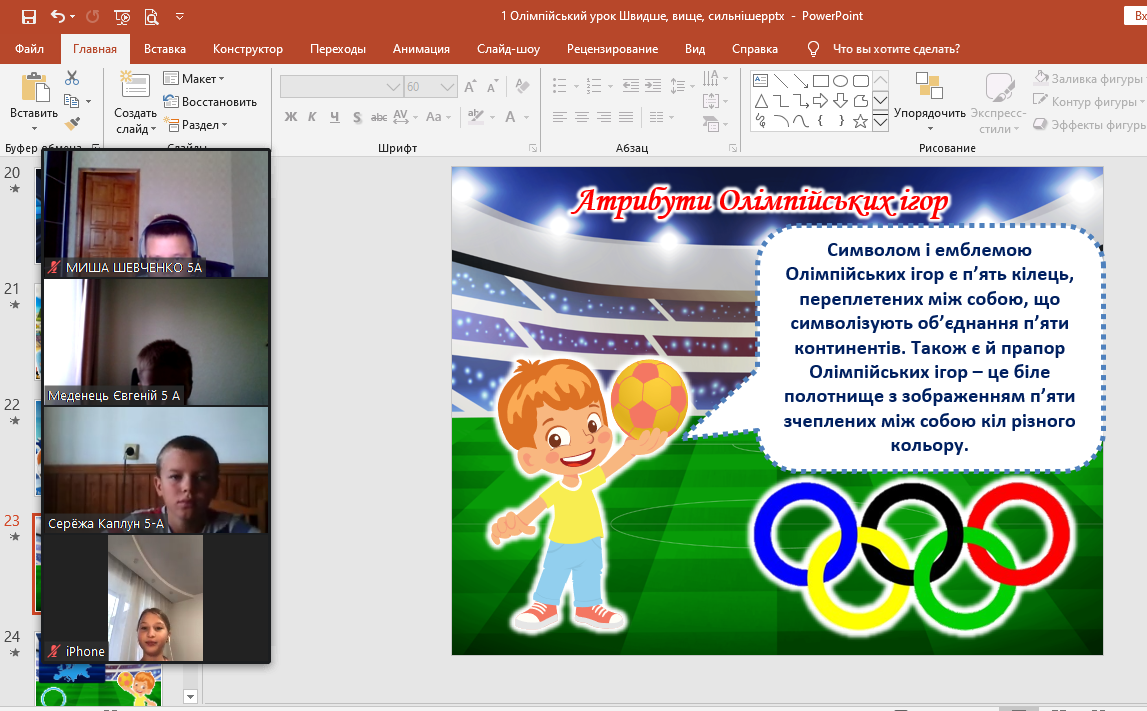1147x711 pixels.
Task: Toggle right text alignment
Action: point(603,117)
